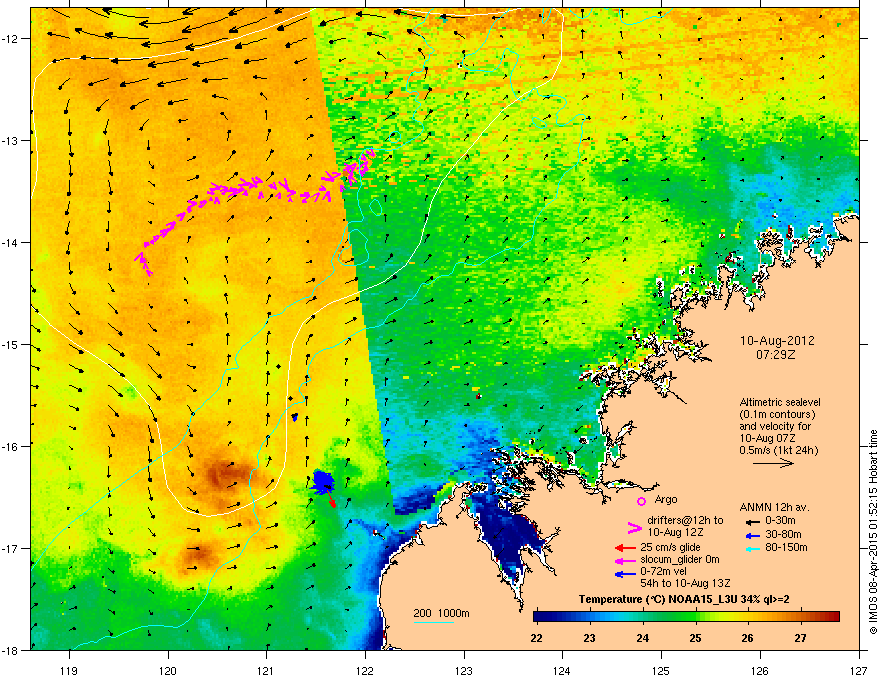Screen dimensions: 880x680
Task: Click the longitude axis label 125
Action: [661, 670]
